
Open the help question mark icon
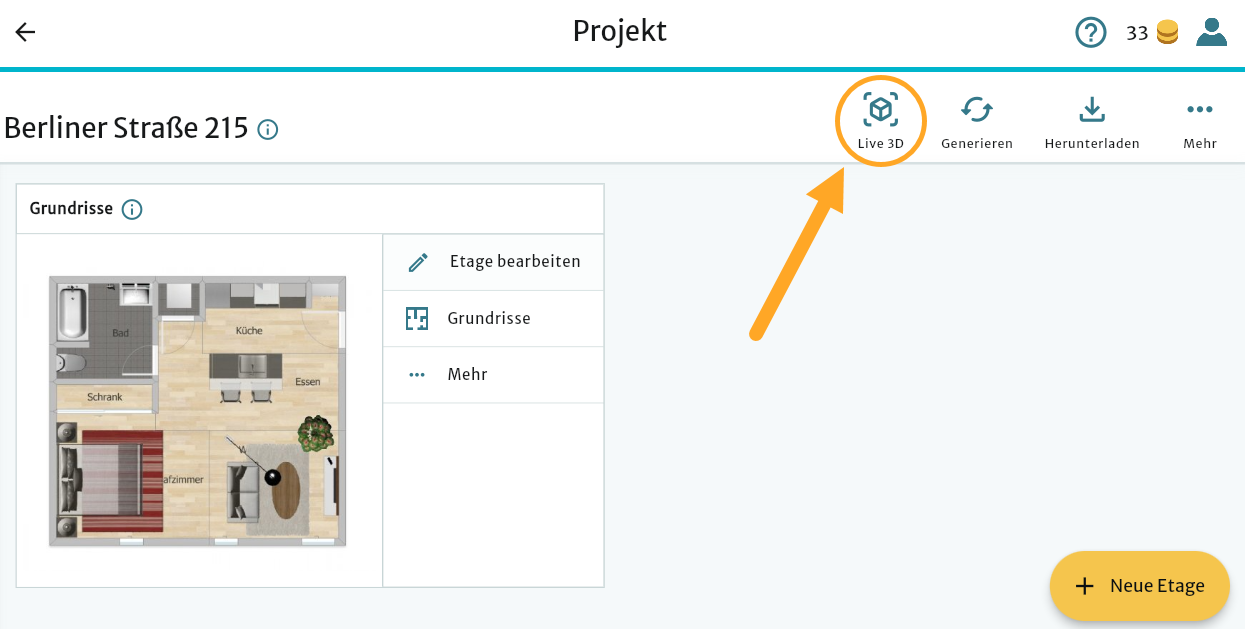(1091, 32)
